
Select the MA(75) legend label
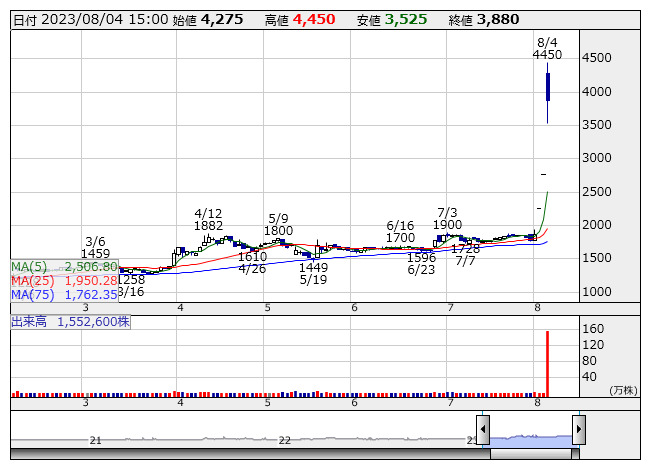click(x=65, y=295)
